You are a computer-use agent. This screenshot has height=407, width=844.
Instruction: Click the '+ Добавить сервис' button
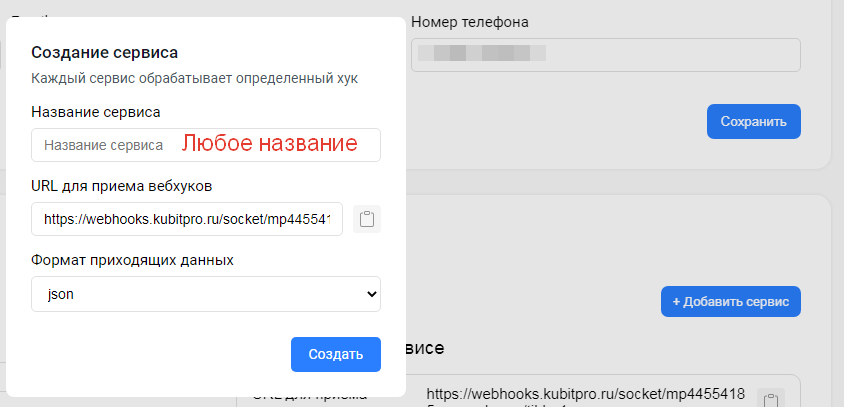click(x=730, y=301)
